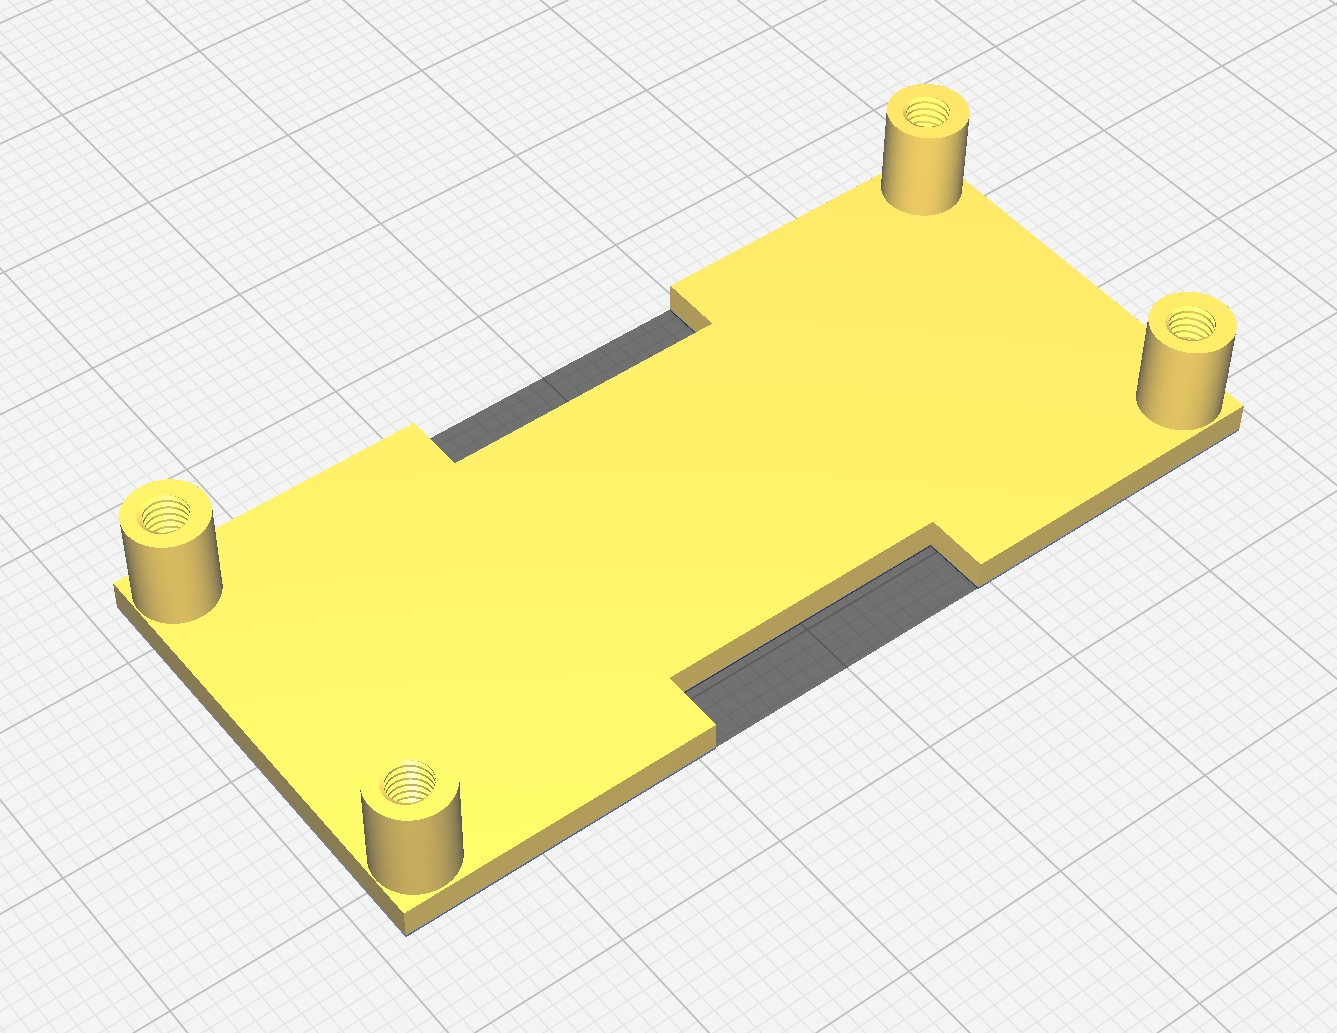This screenshot has height=1033, width=1337.
Task: Click the threaded hole of the left standoff
Action: (168, 515)
